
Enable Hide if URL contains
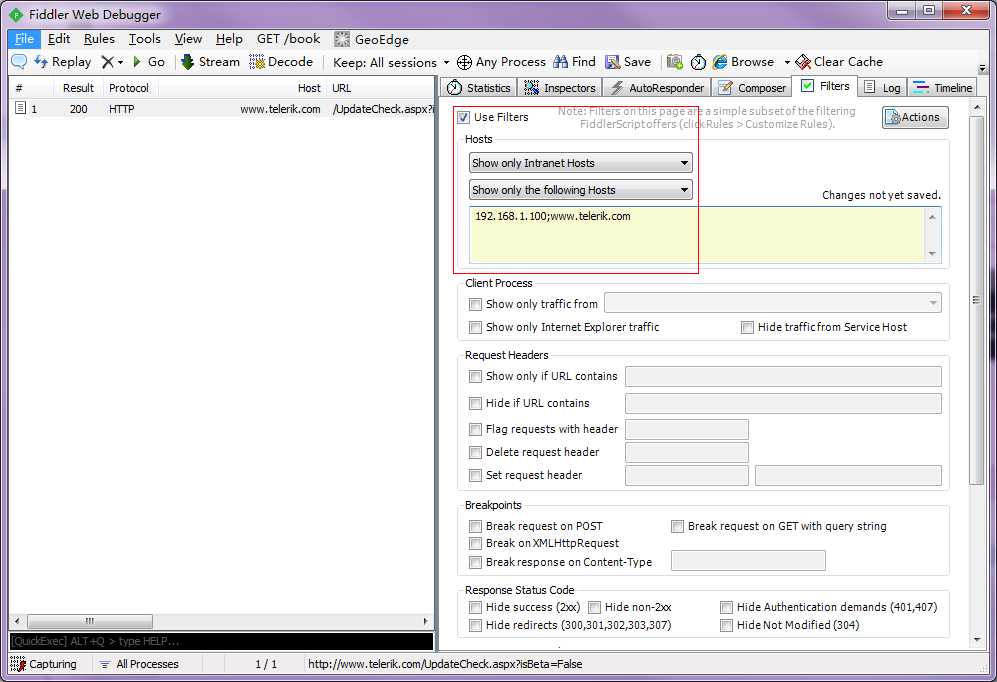[475, 403]
